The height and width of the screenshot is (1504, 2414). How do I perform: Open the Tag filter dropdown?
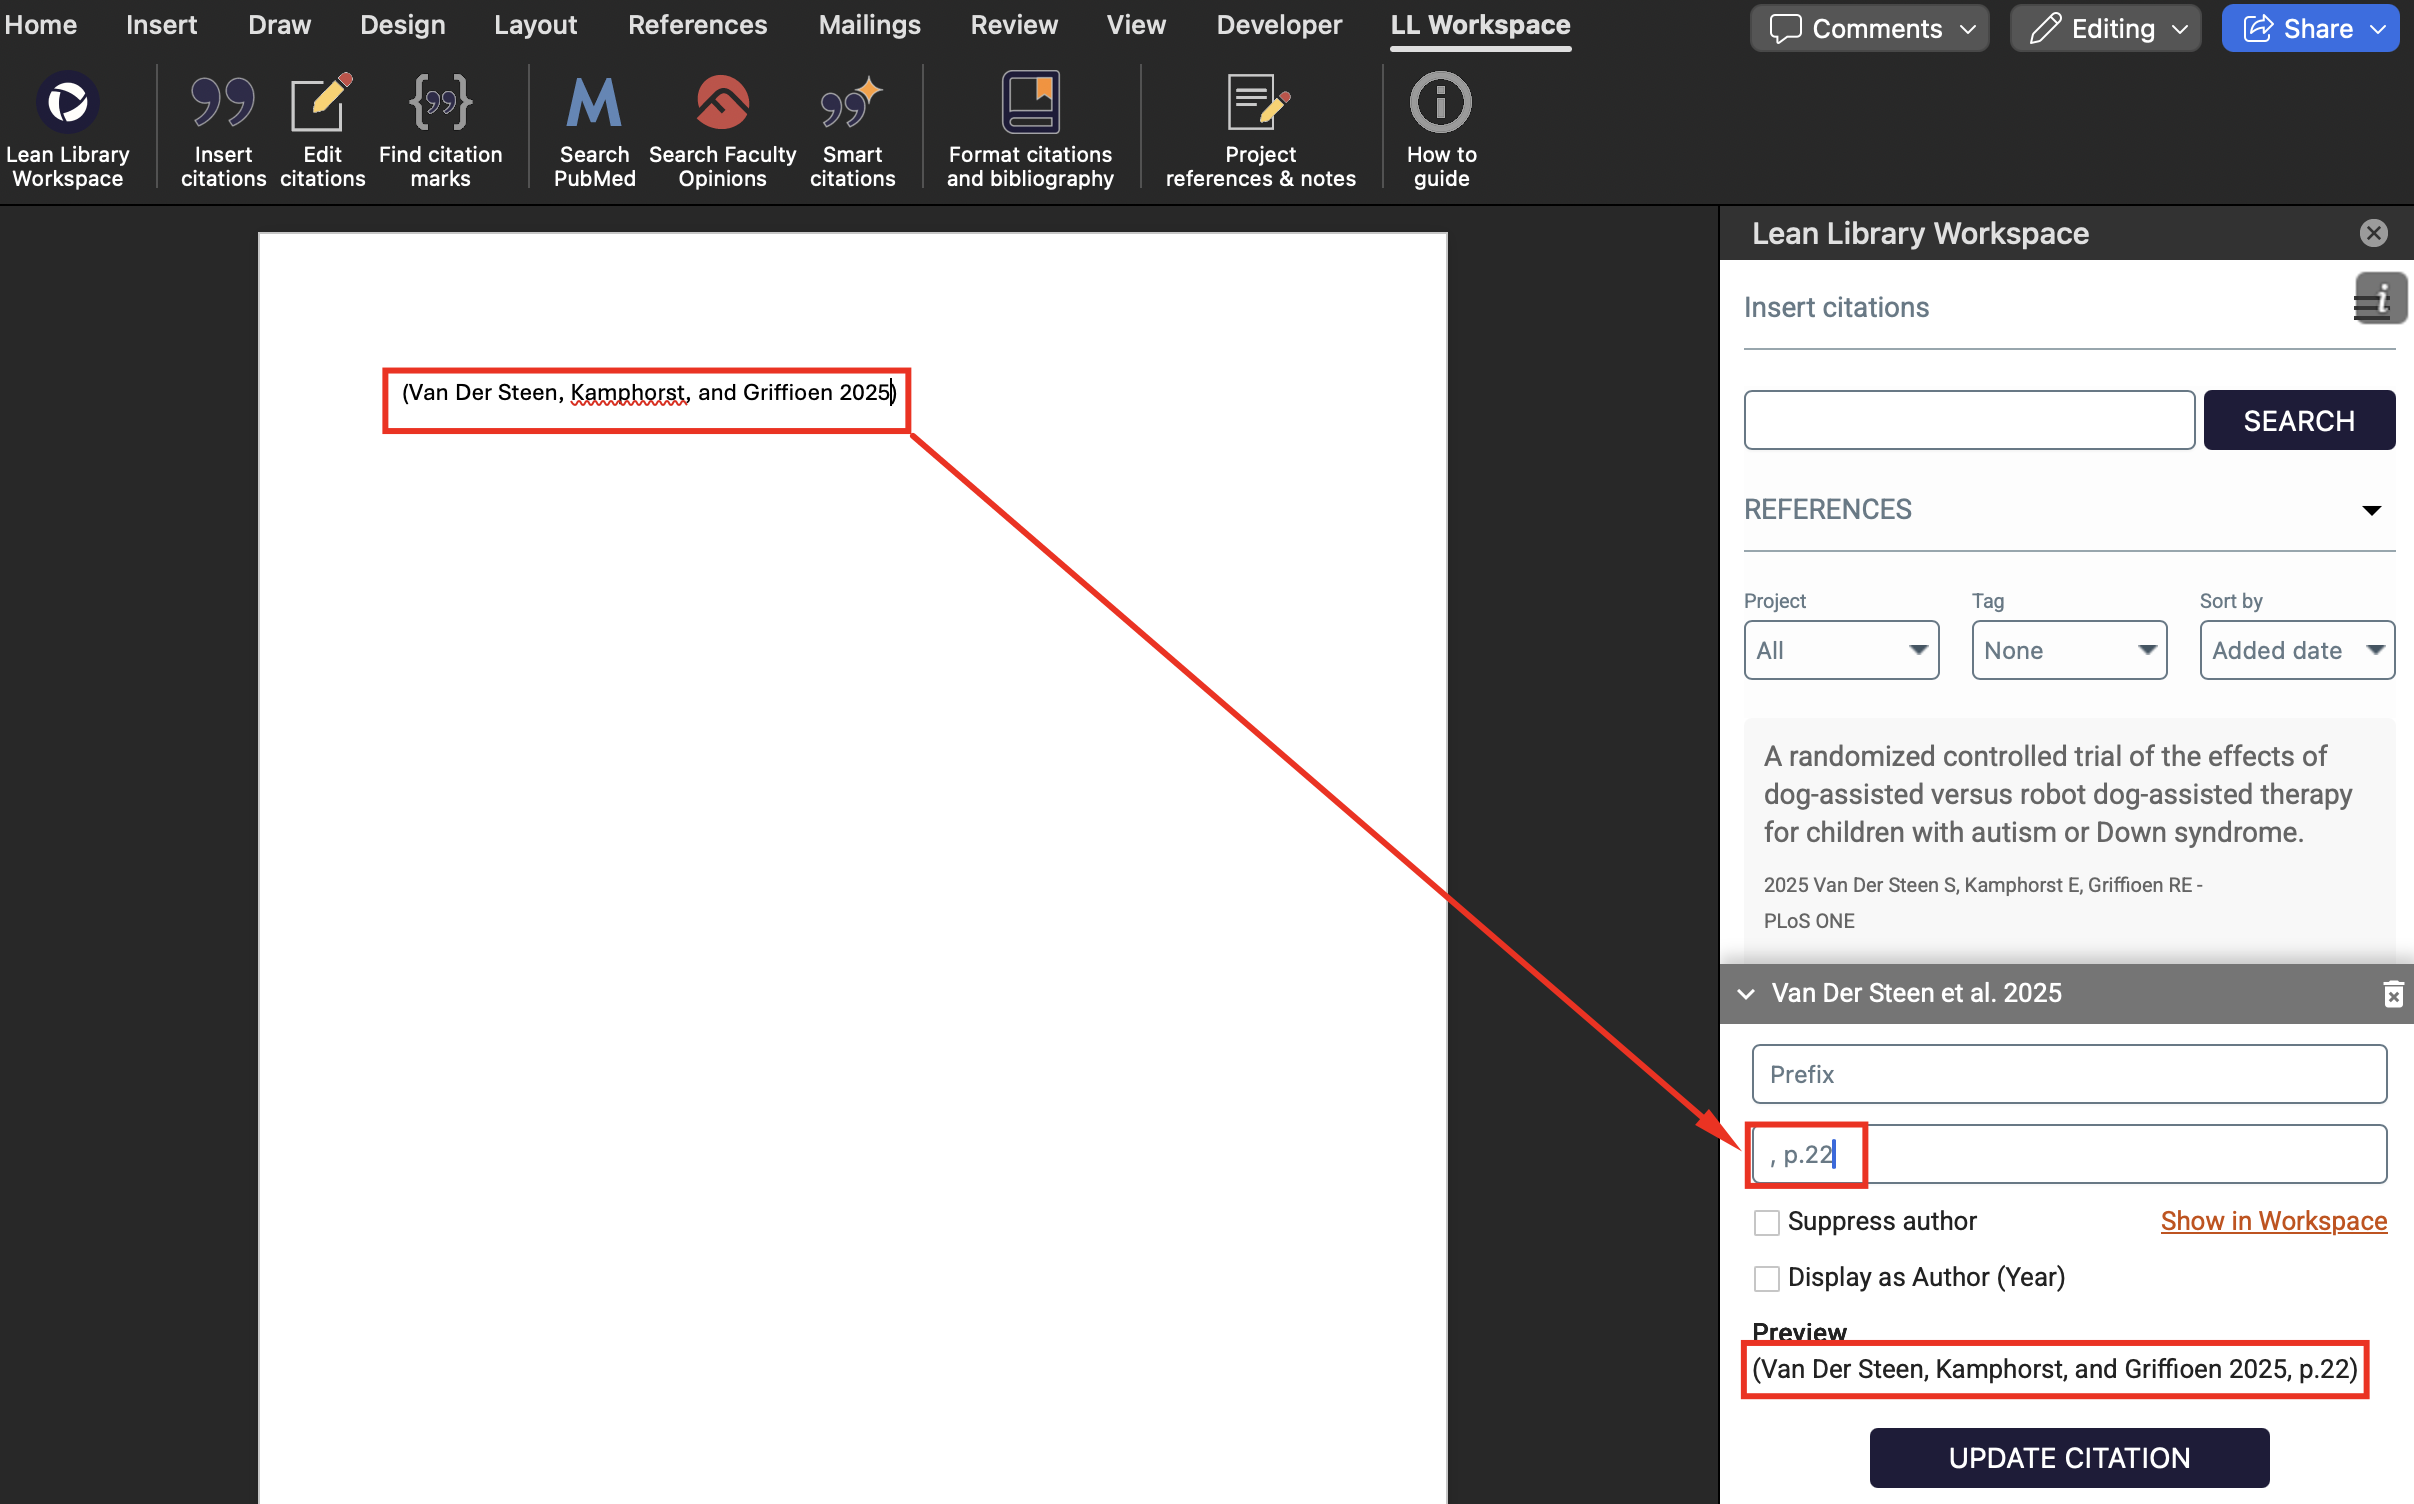(x=2069, y=650)
